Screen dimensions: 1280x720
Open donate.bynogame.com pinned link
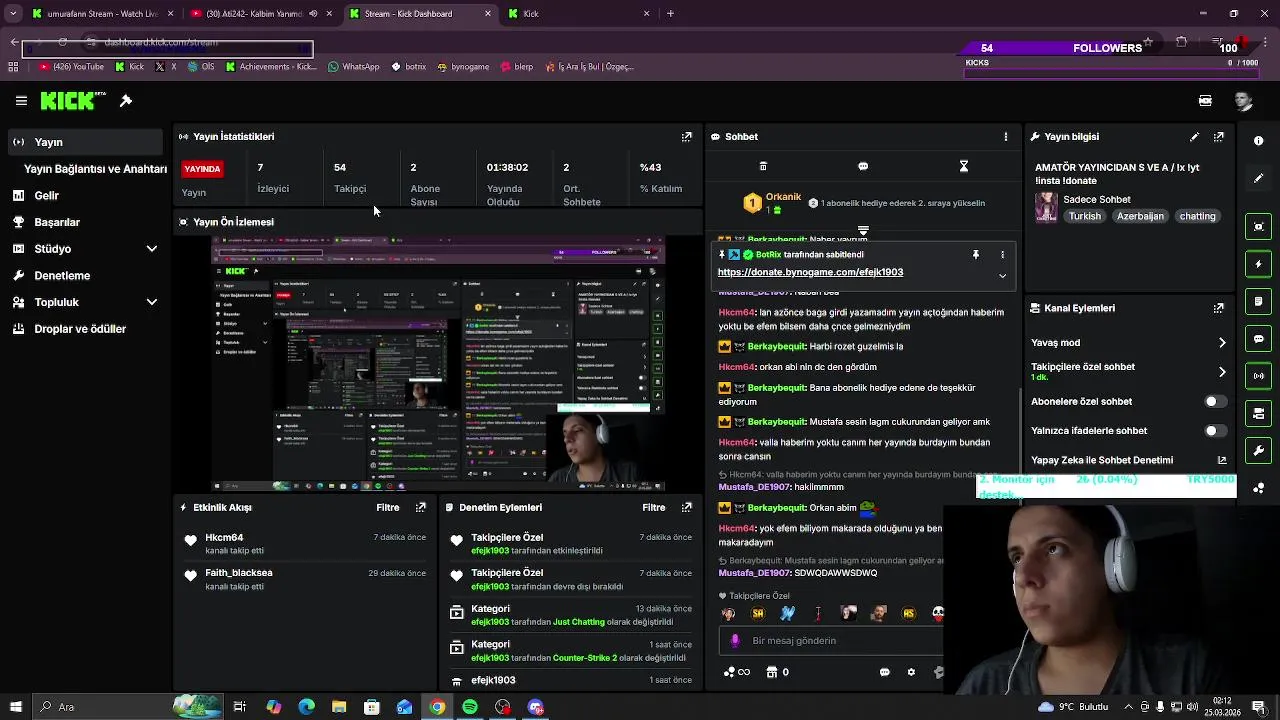pyautogui.click(x=810, y=272)
